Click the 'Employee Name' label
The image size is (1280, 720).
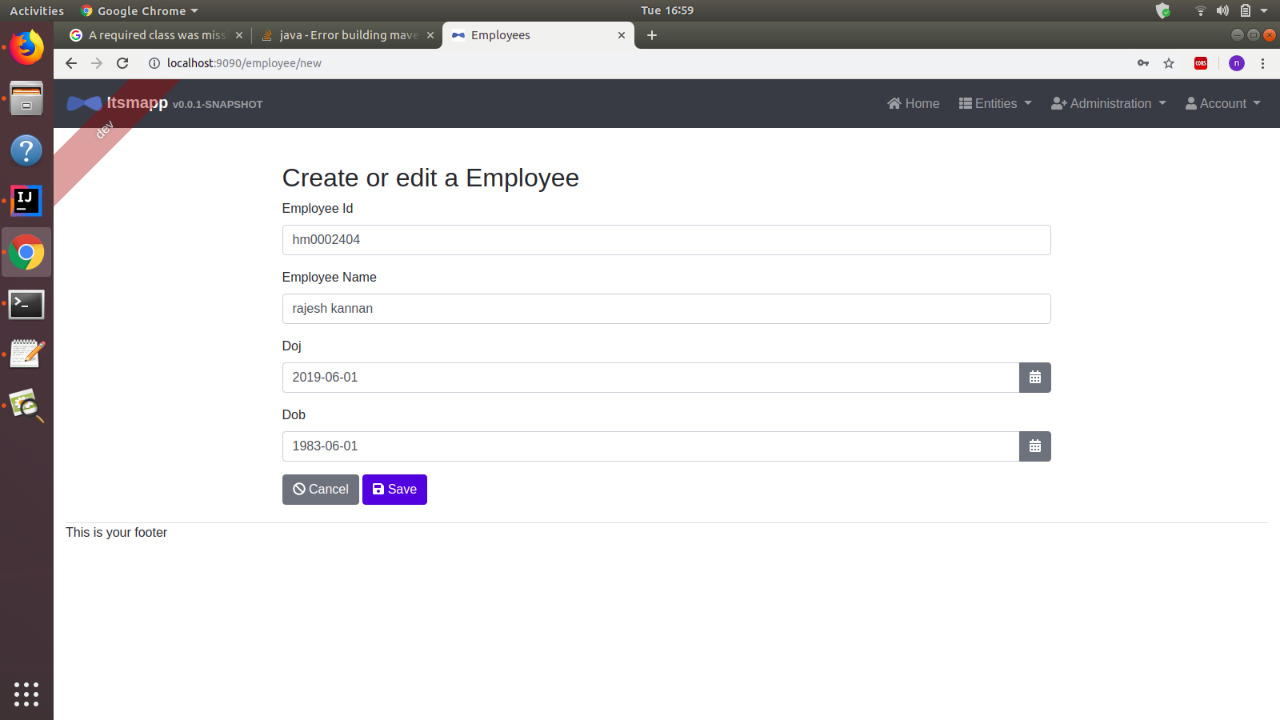point(329,277)
